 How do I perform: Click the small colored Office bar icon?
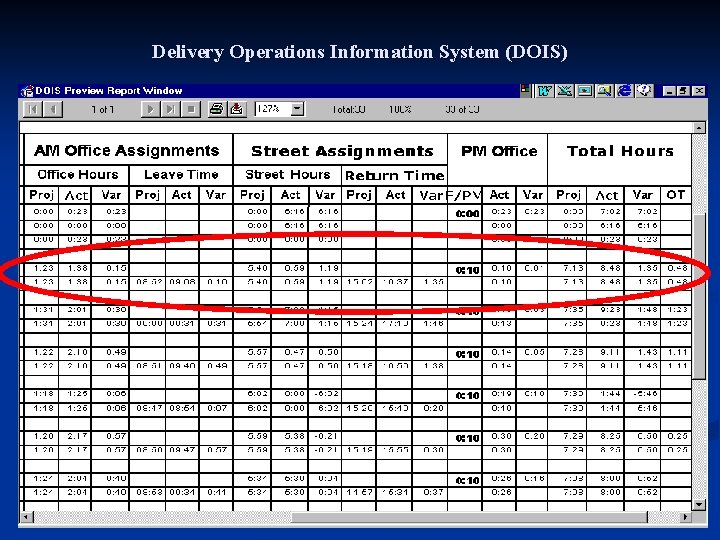click(526, 90)
